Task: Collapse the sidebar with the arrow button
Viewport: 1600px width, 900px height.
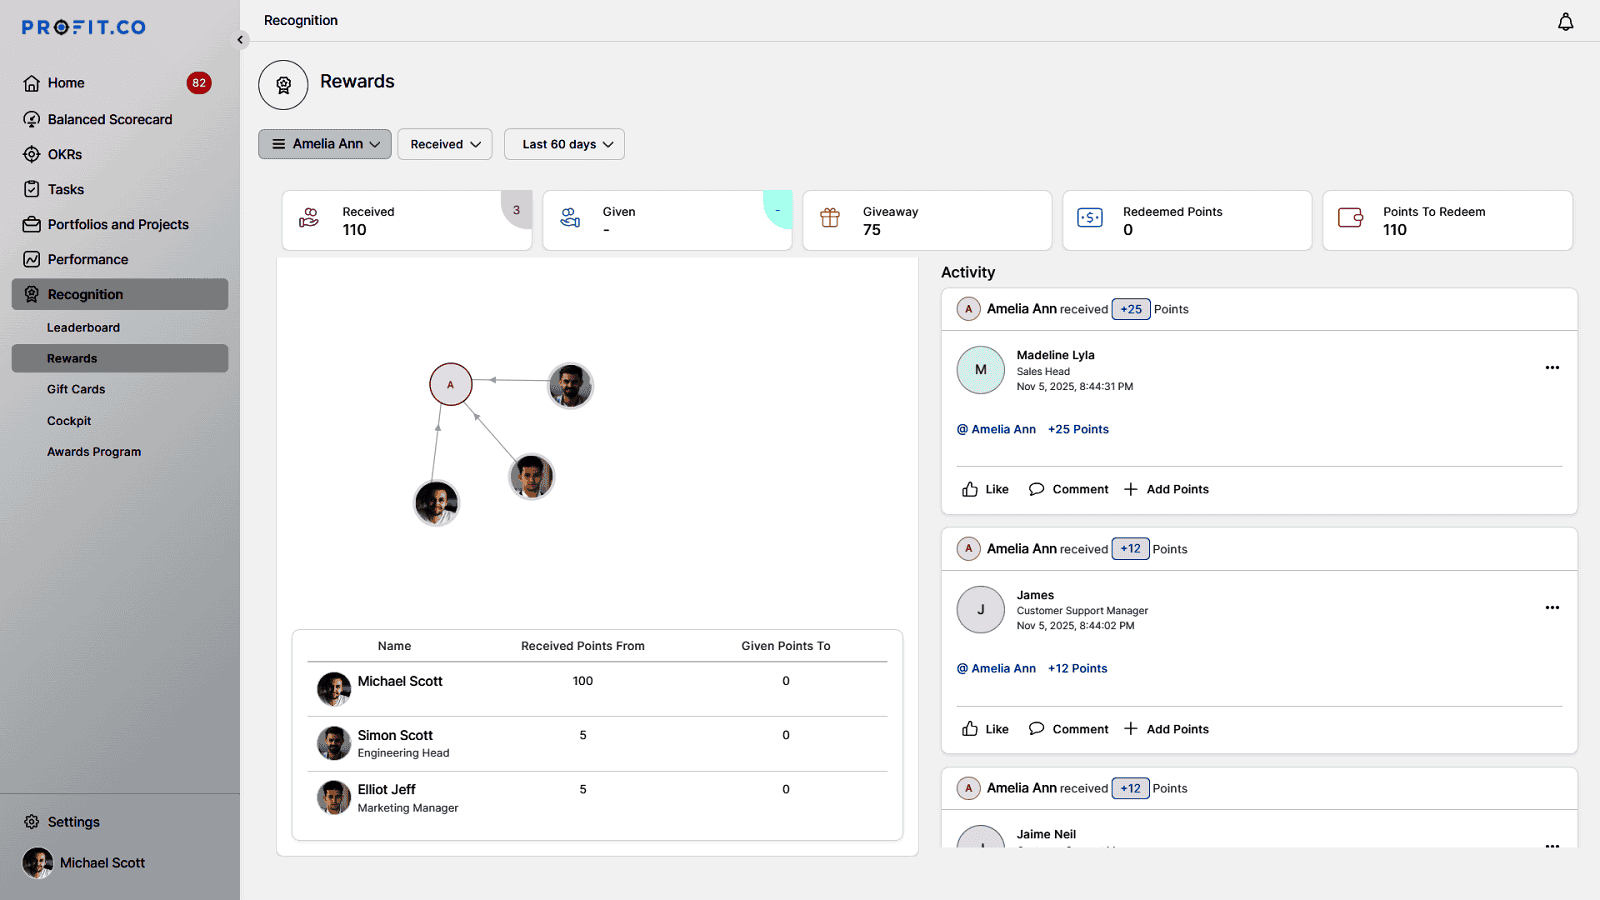Action: pos(240,40)
